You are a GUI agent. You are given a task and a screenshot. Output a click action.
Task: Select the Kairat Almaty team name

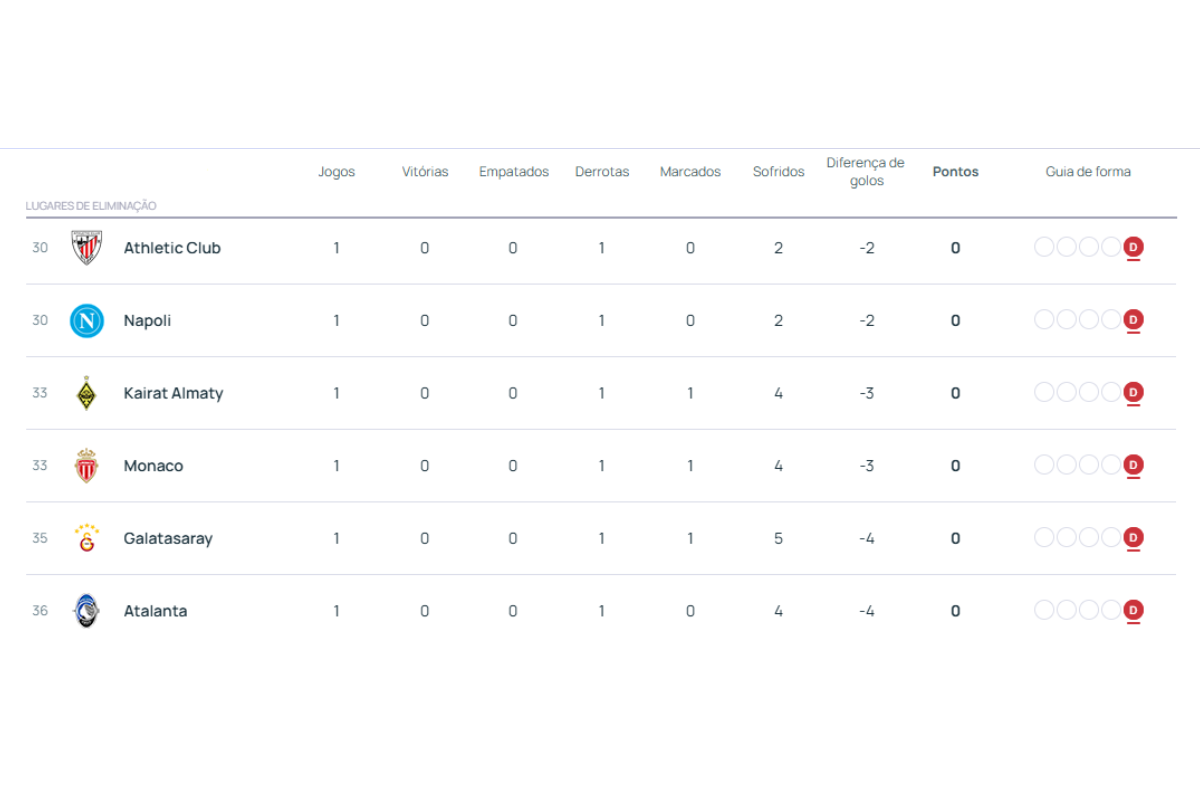click(173, 393)
